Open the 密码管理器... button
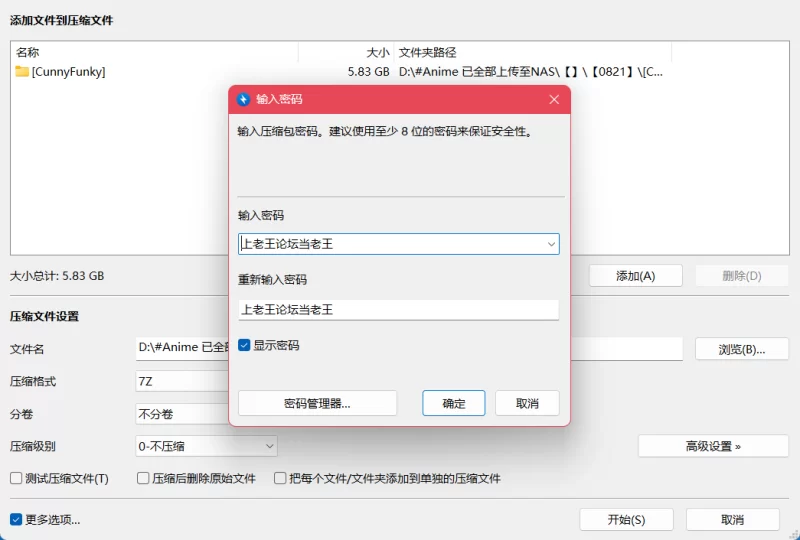This screenshot has width=800, height=540. click(x=317, y=403)
